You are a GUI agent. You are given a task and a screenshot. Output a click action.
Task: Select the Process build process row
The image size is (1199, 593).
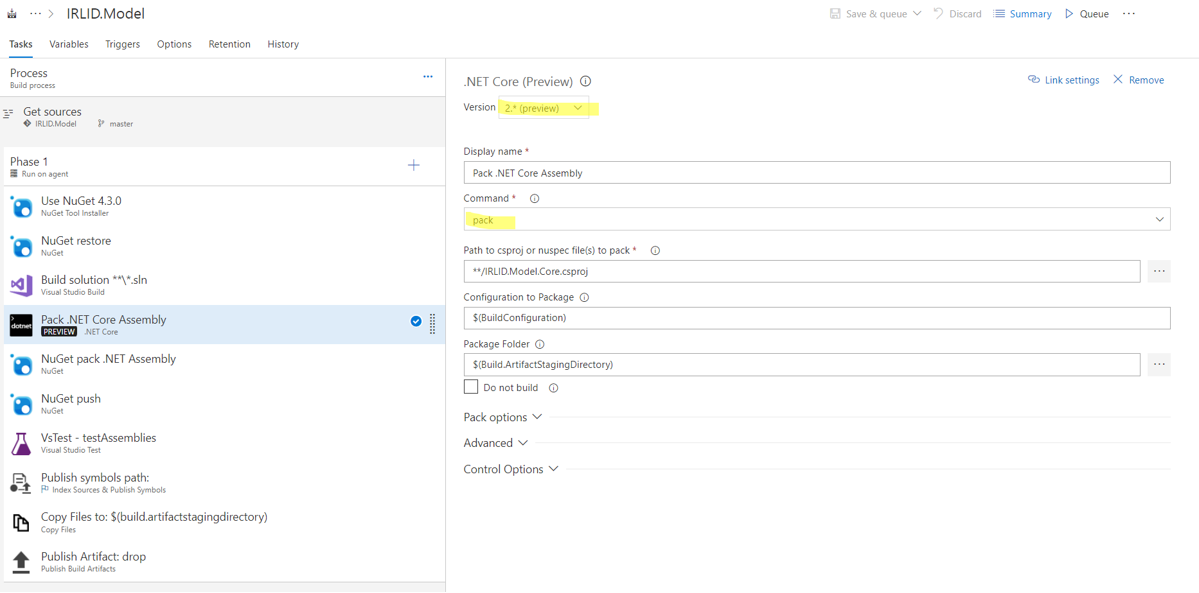pyautogui.click(x=223, y=78)
